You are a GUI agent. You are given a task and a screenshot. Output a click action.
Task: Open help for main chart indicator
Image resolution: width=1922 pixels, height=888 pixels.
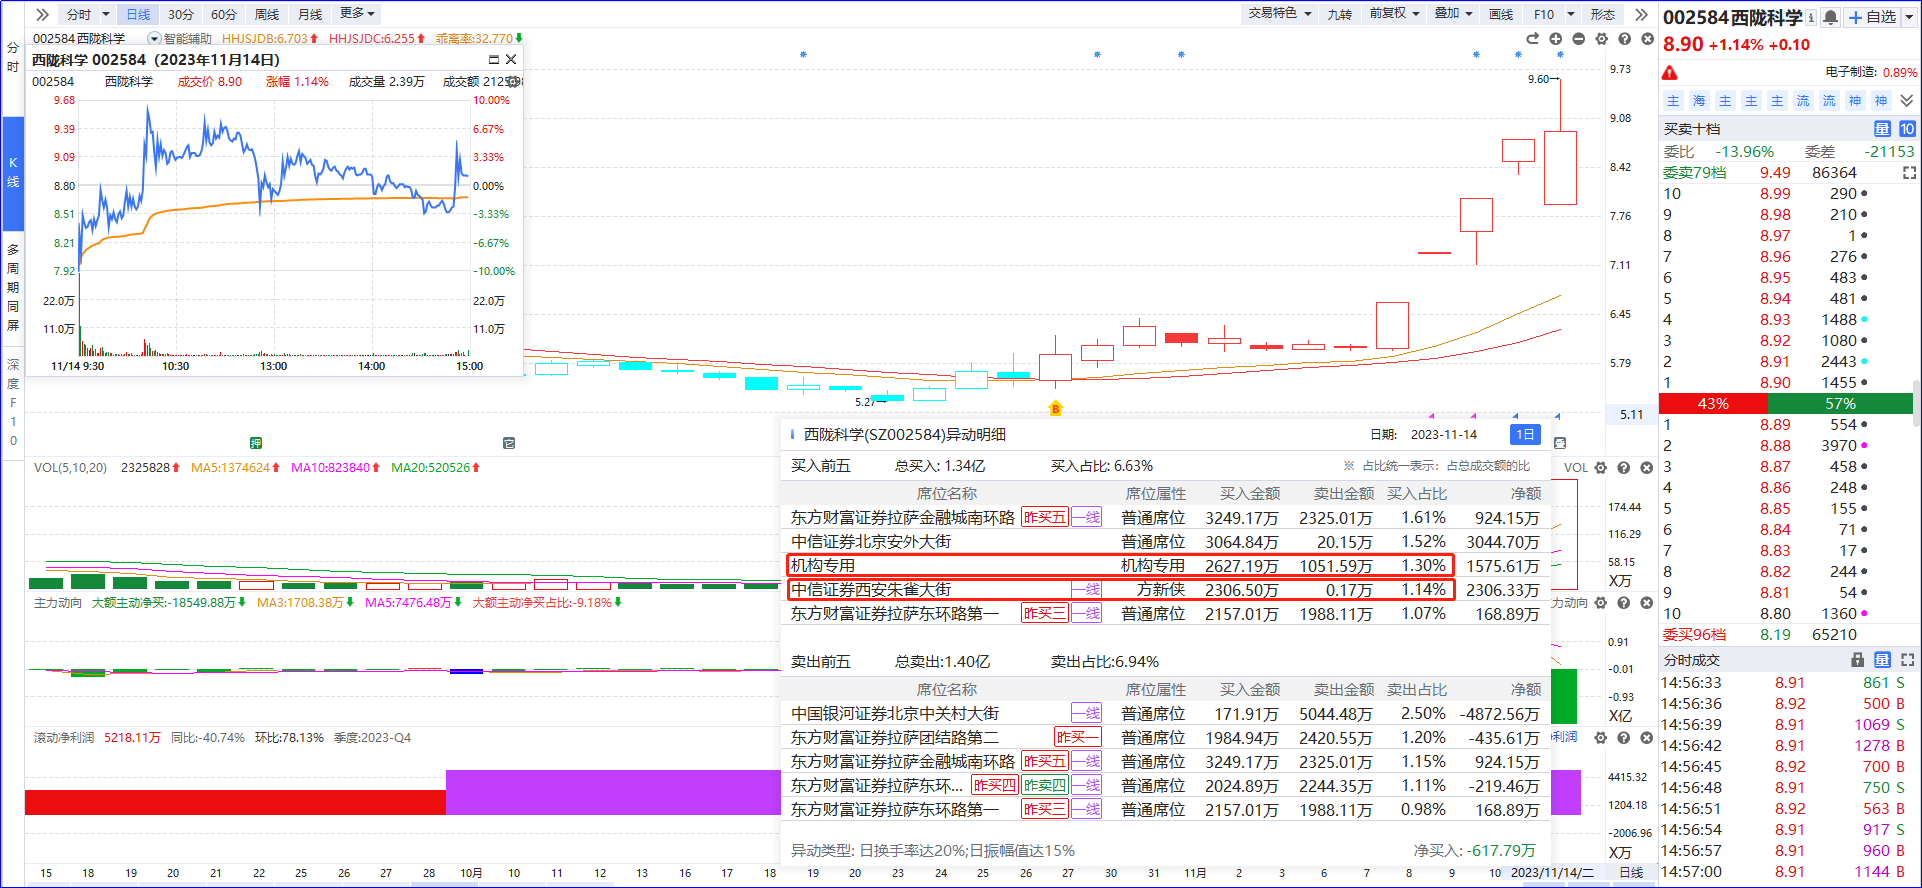(1624, 39)
